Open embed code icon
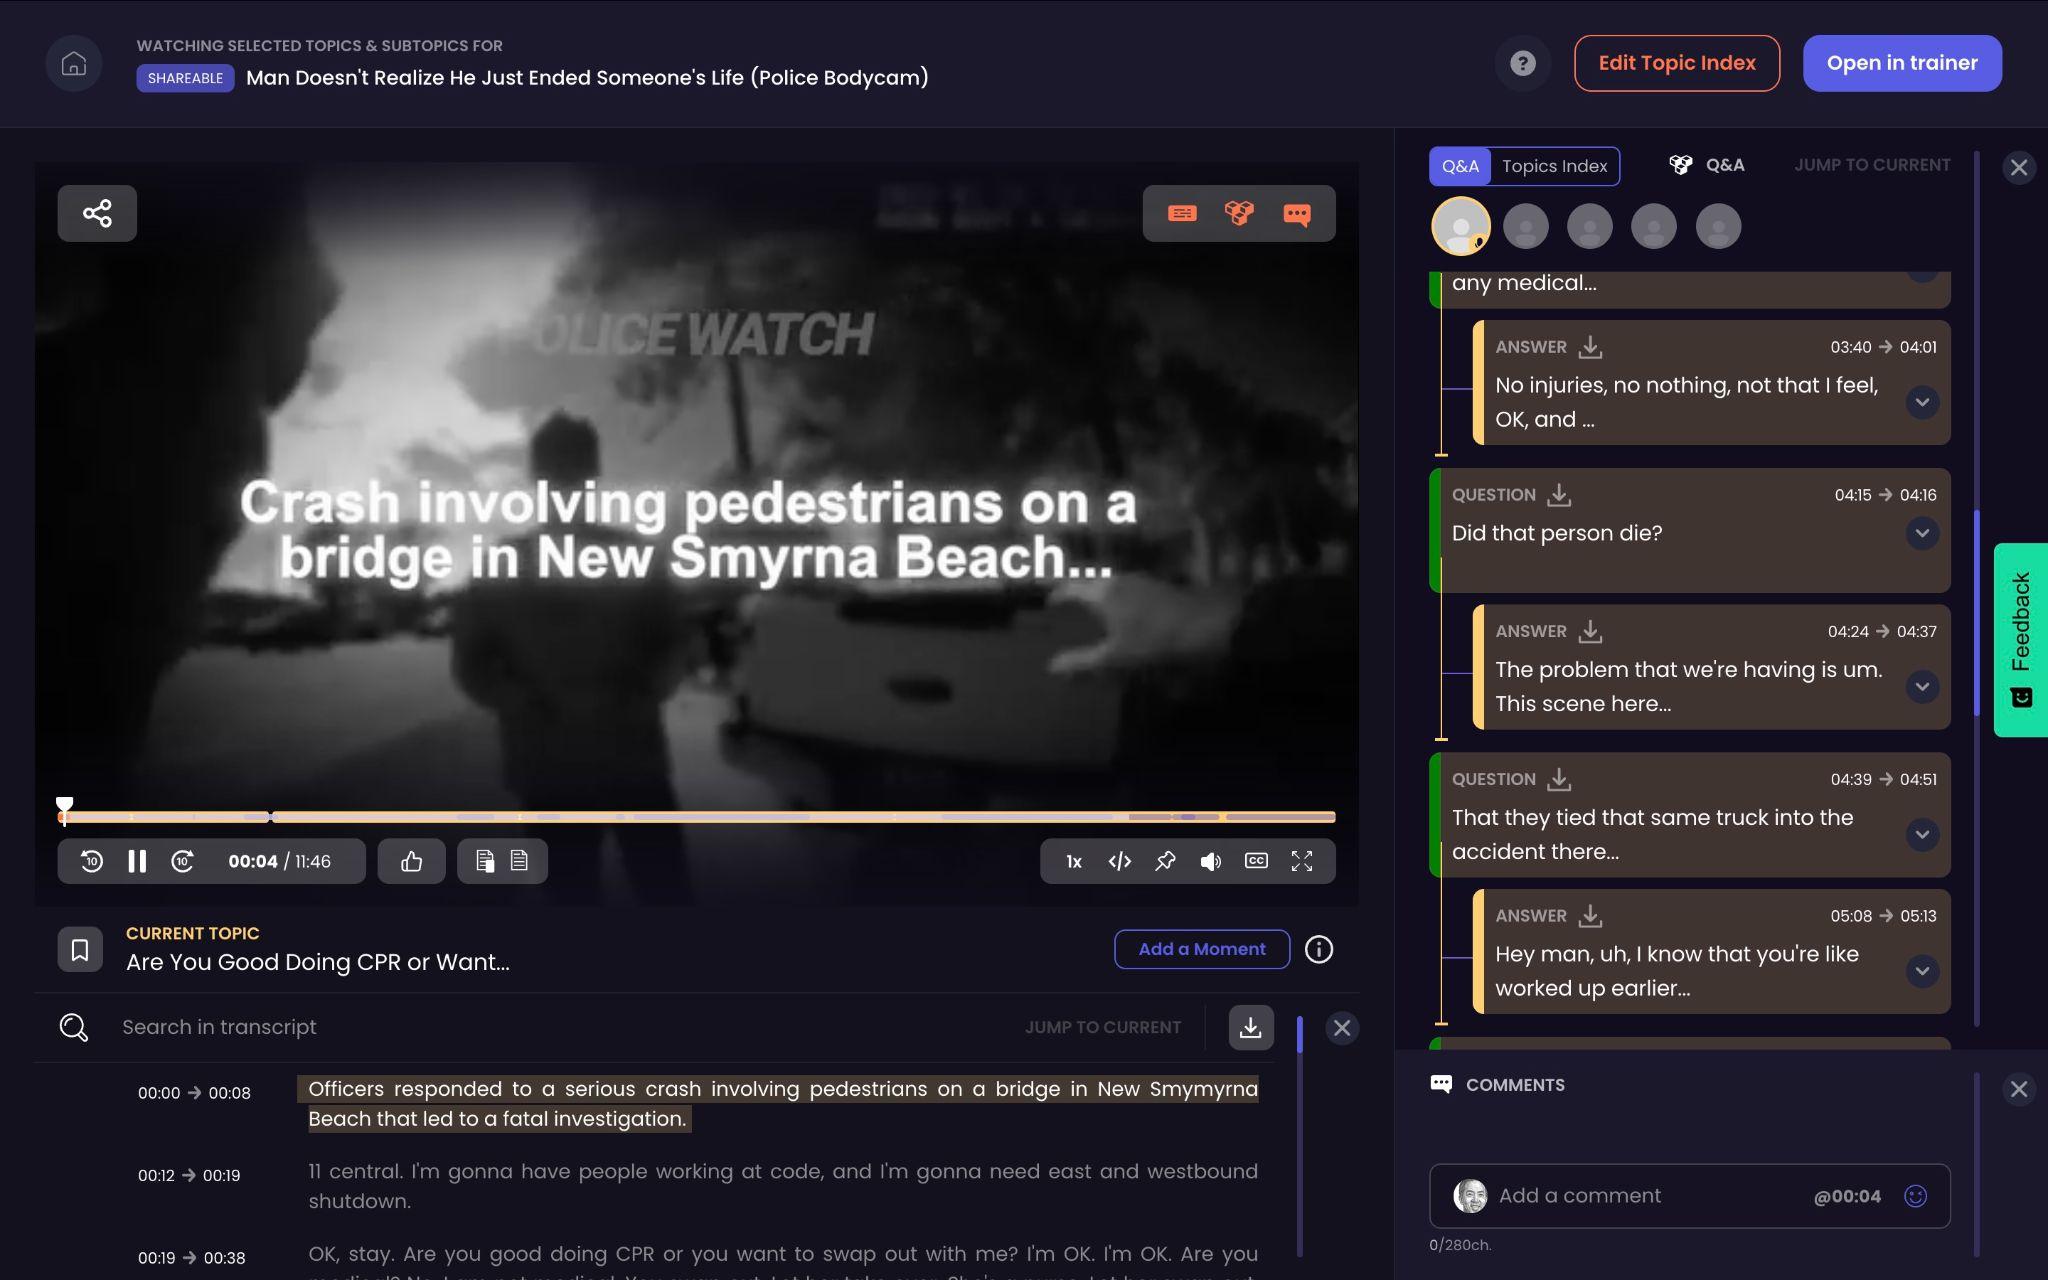Screen dimensions: 2048x1280 1119,861
